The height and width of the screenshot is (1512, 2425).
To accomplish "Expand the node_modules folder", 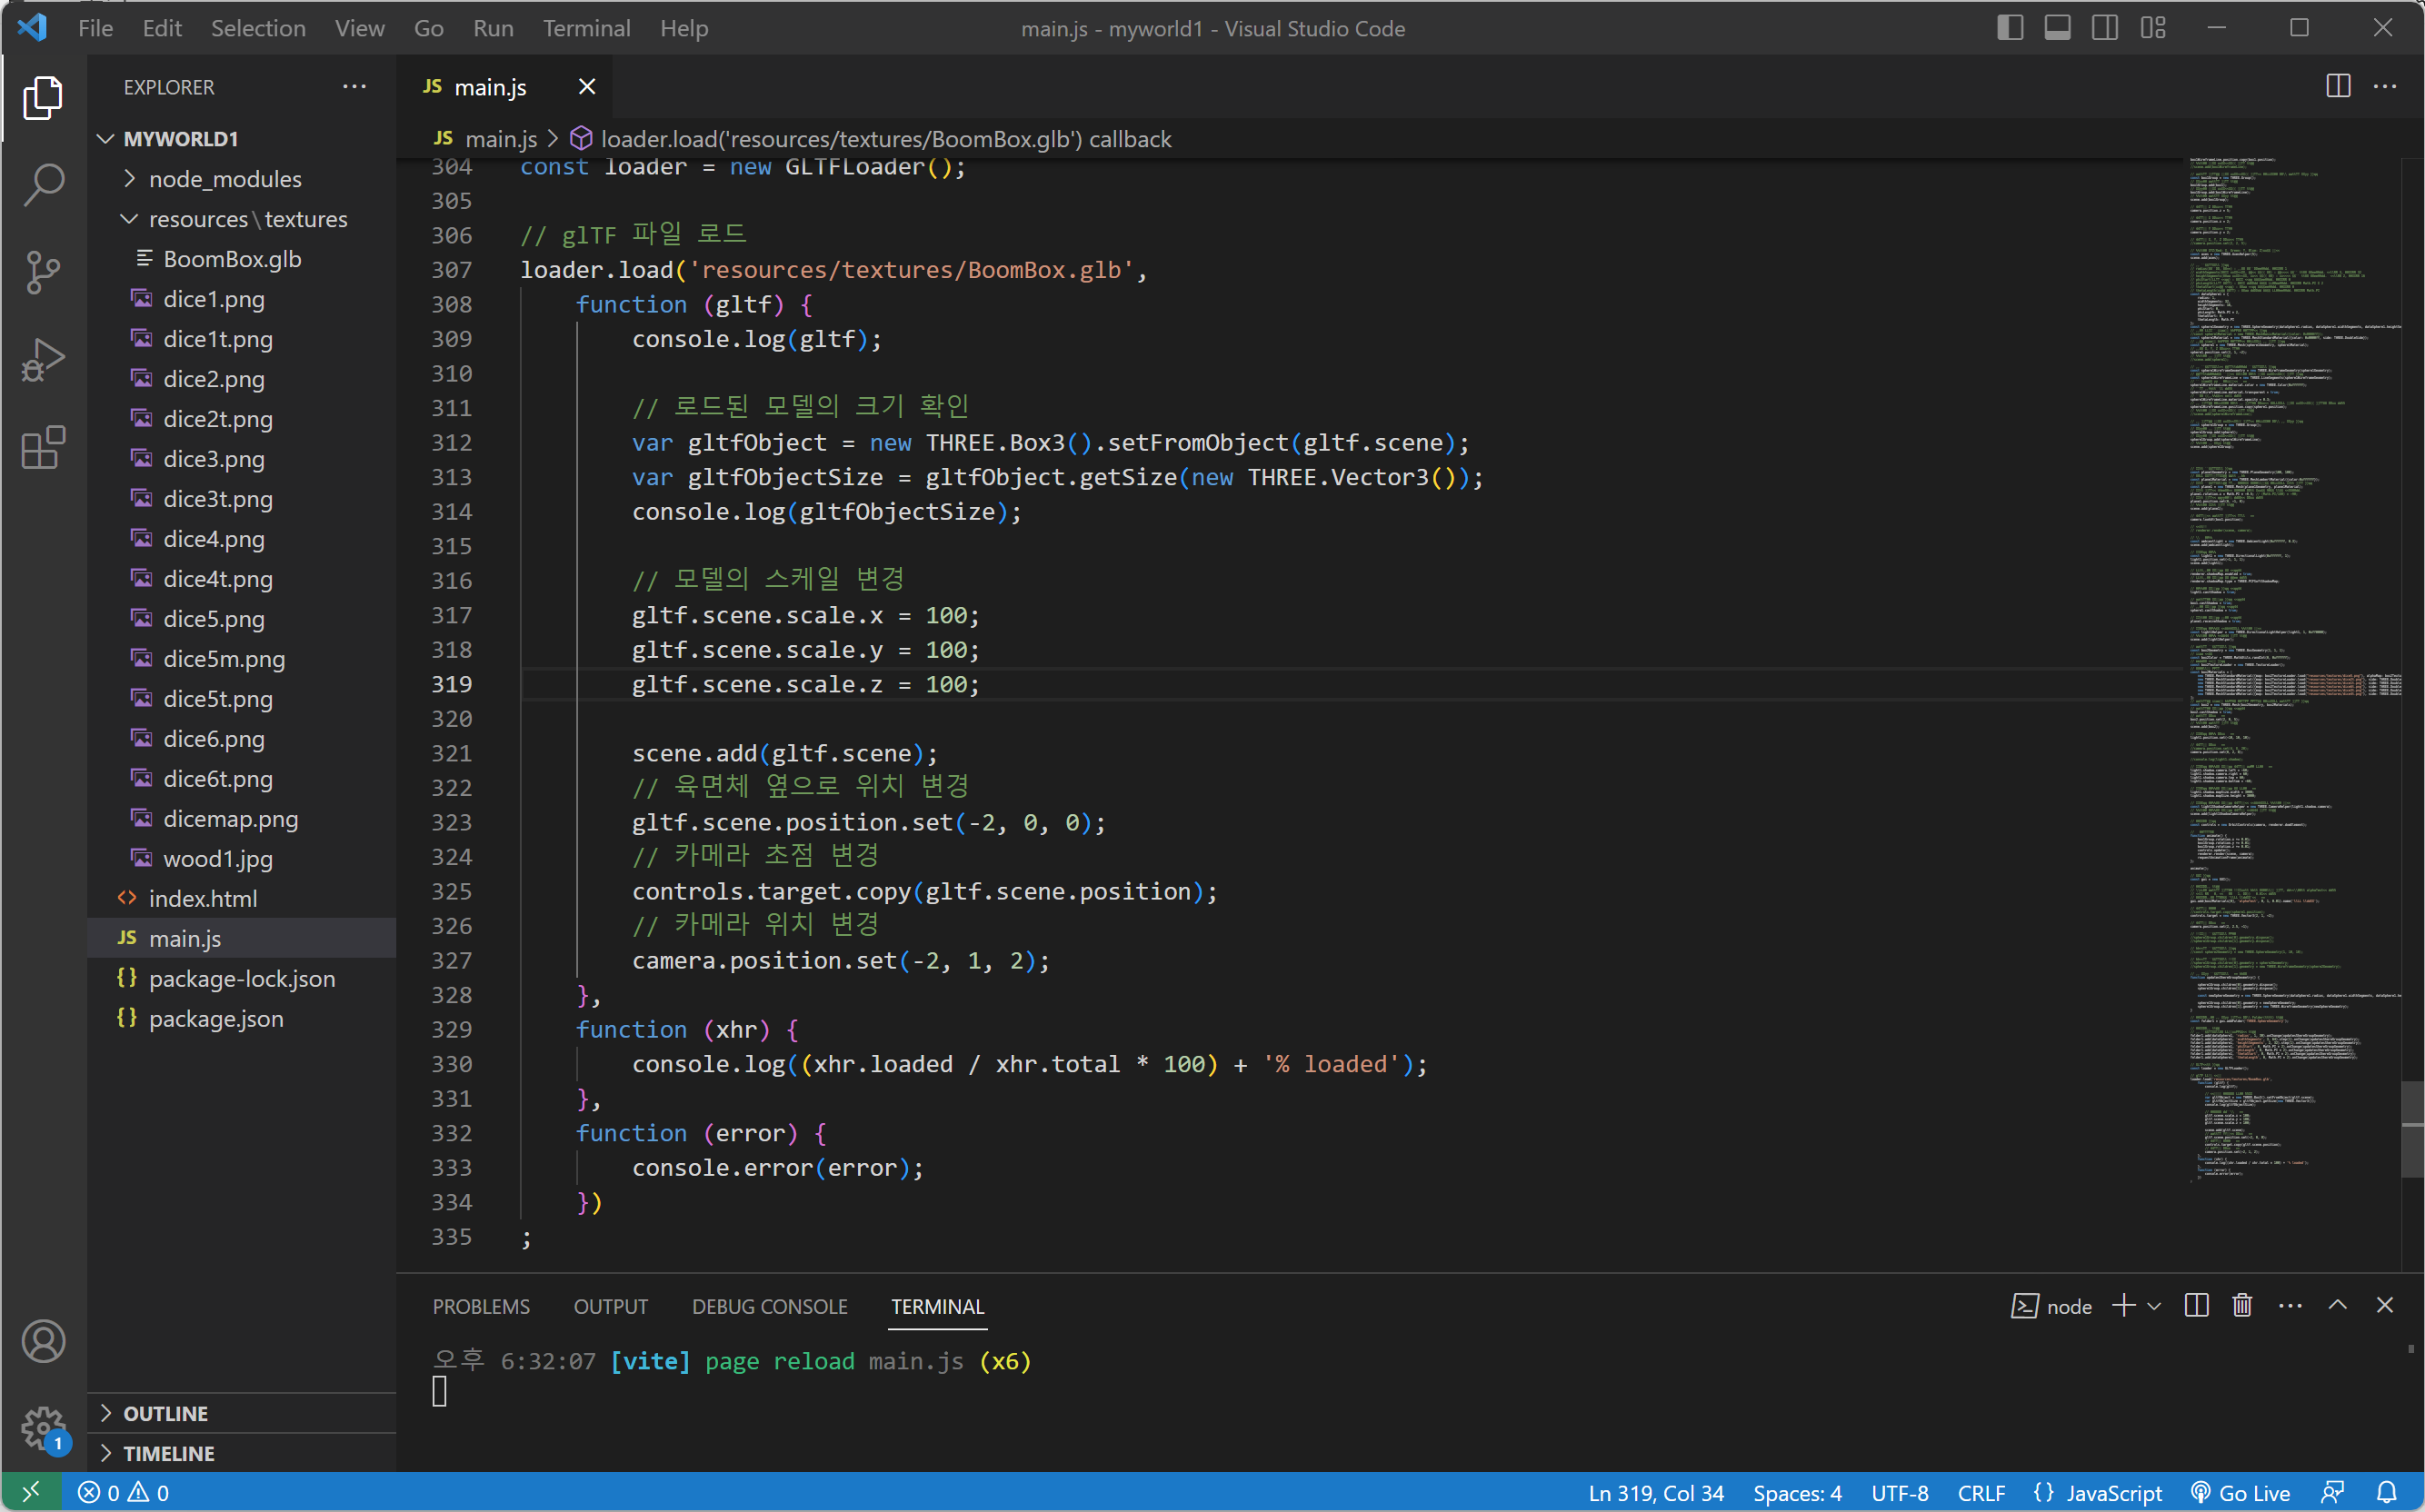I will click(225, 179).
